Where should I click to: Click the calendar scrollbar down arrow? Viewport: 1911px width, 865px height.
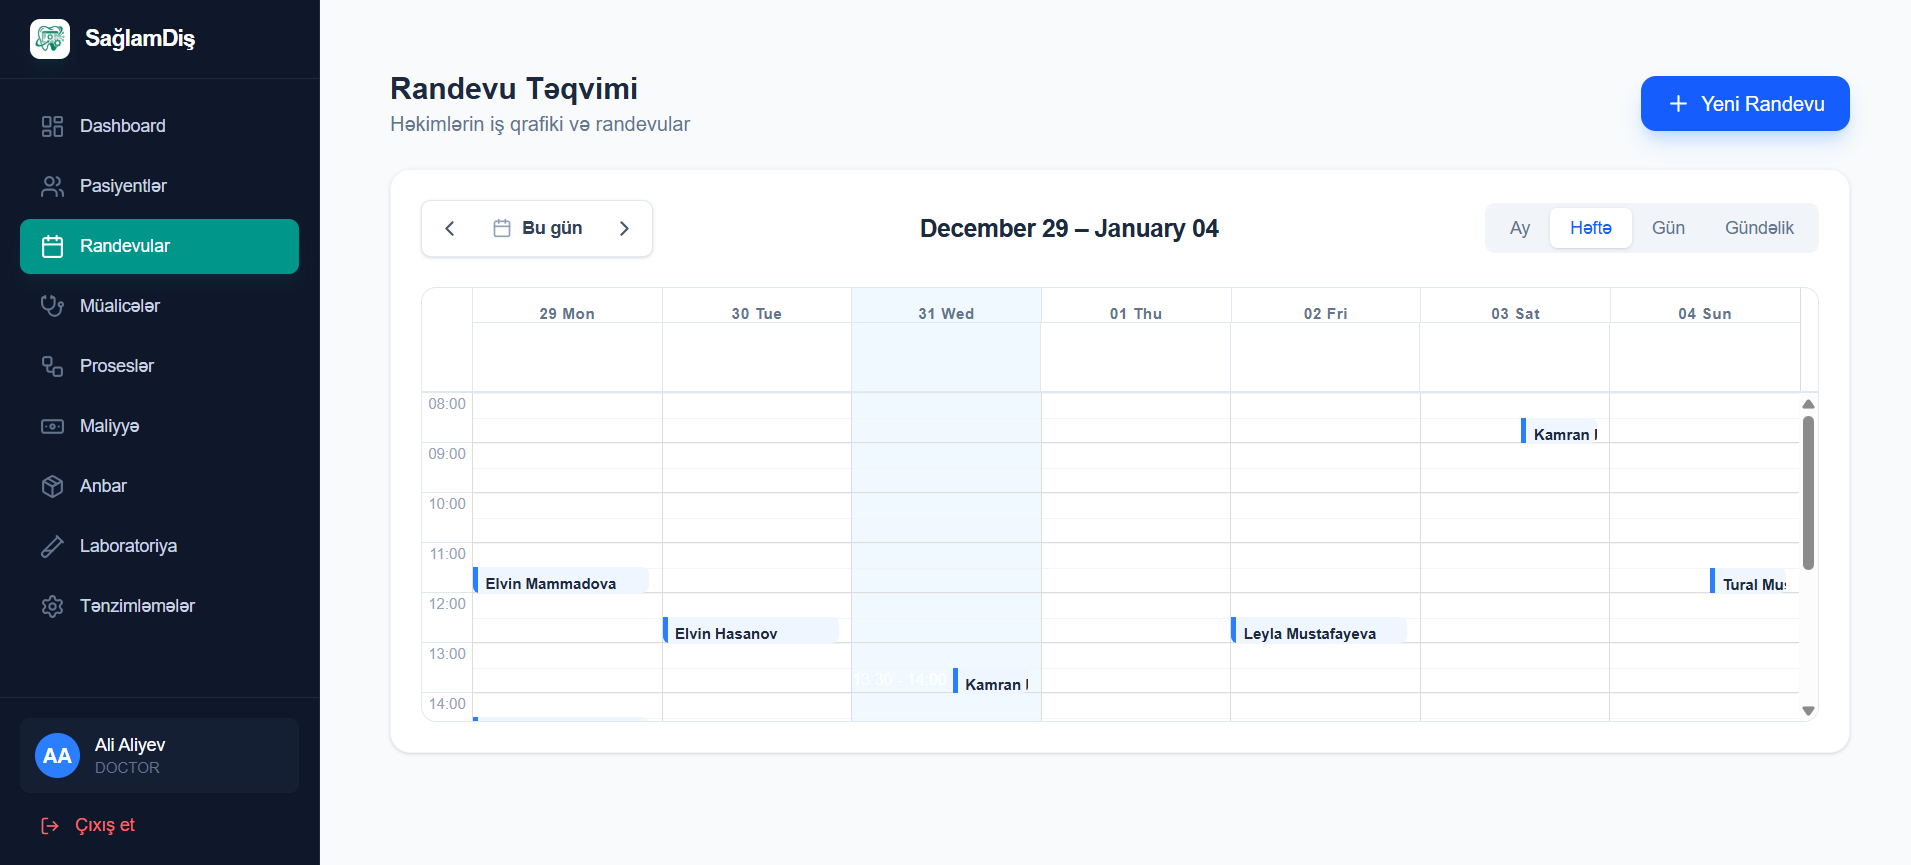tap(1808, 711)
